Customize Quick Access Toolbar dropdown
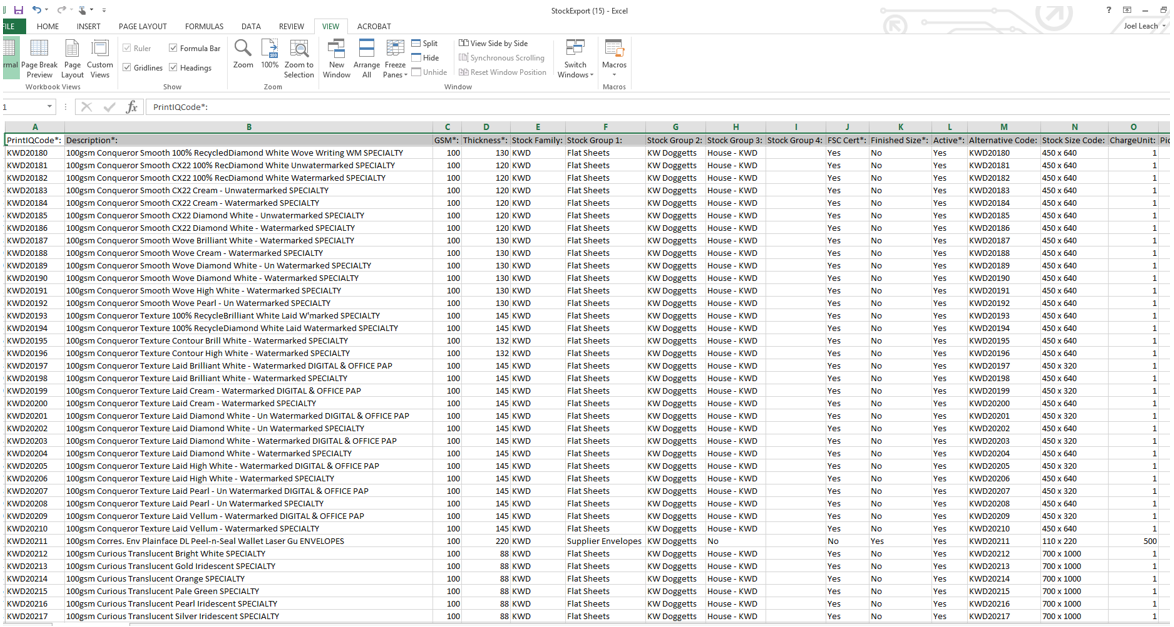 click(x=104, y=10)
